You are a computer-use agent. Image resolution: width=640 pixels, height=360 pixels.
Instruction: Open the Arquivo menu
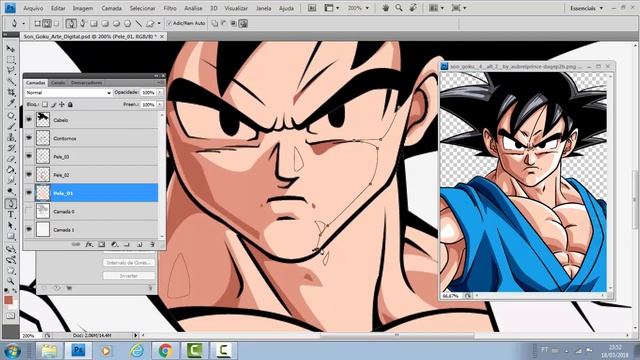[x=33, y=8]
